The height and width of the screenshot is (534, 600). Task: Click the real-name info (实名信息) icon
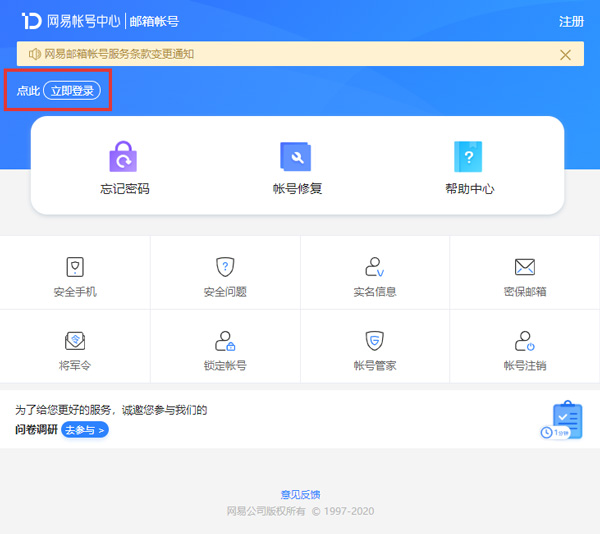tap(375, 266)
